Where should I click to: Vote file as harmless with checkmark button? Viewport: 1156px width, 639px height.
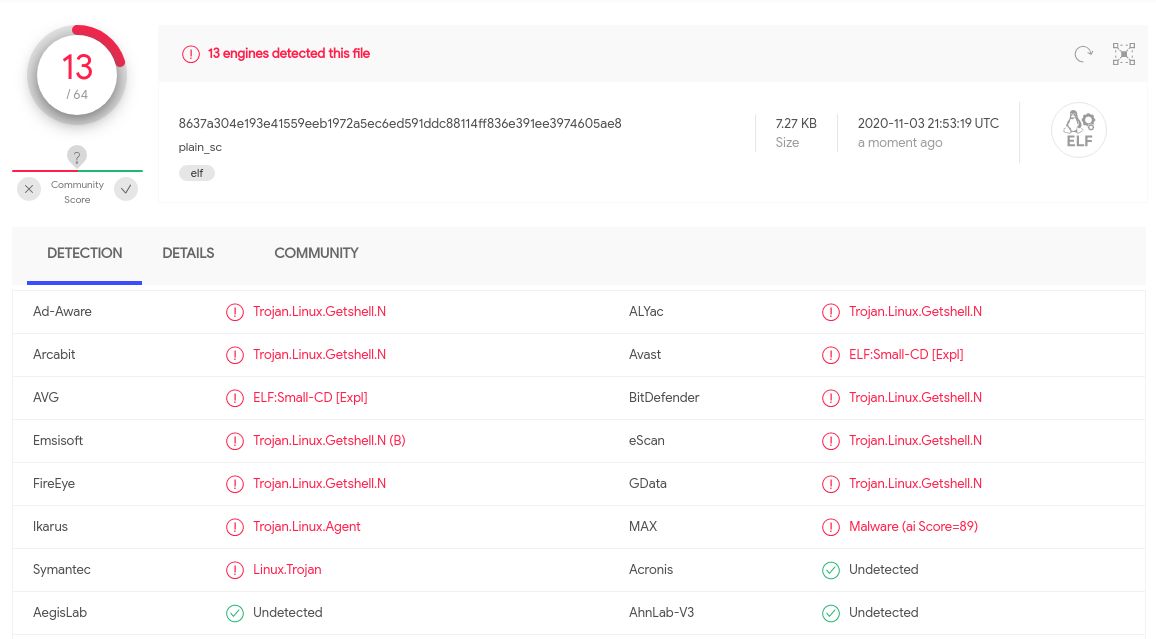(x=126, y=189)
